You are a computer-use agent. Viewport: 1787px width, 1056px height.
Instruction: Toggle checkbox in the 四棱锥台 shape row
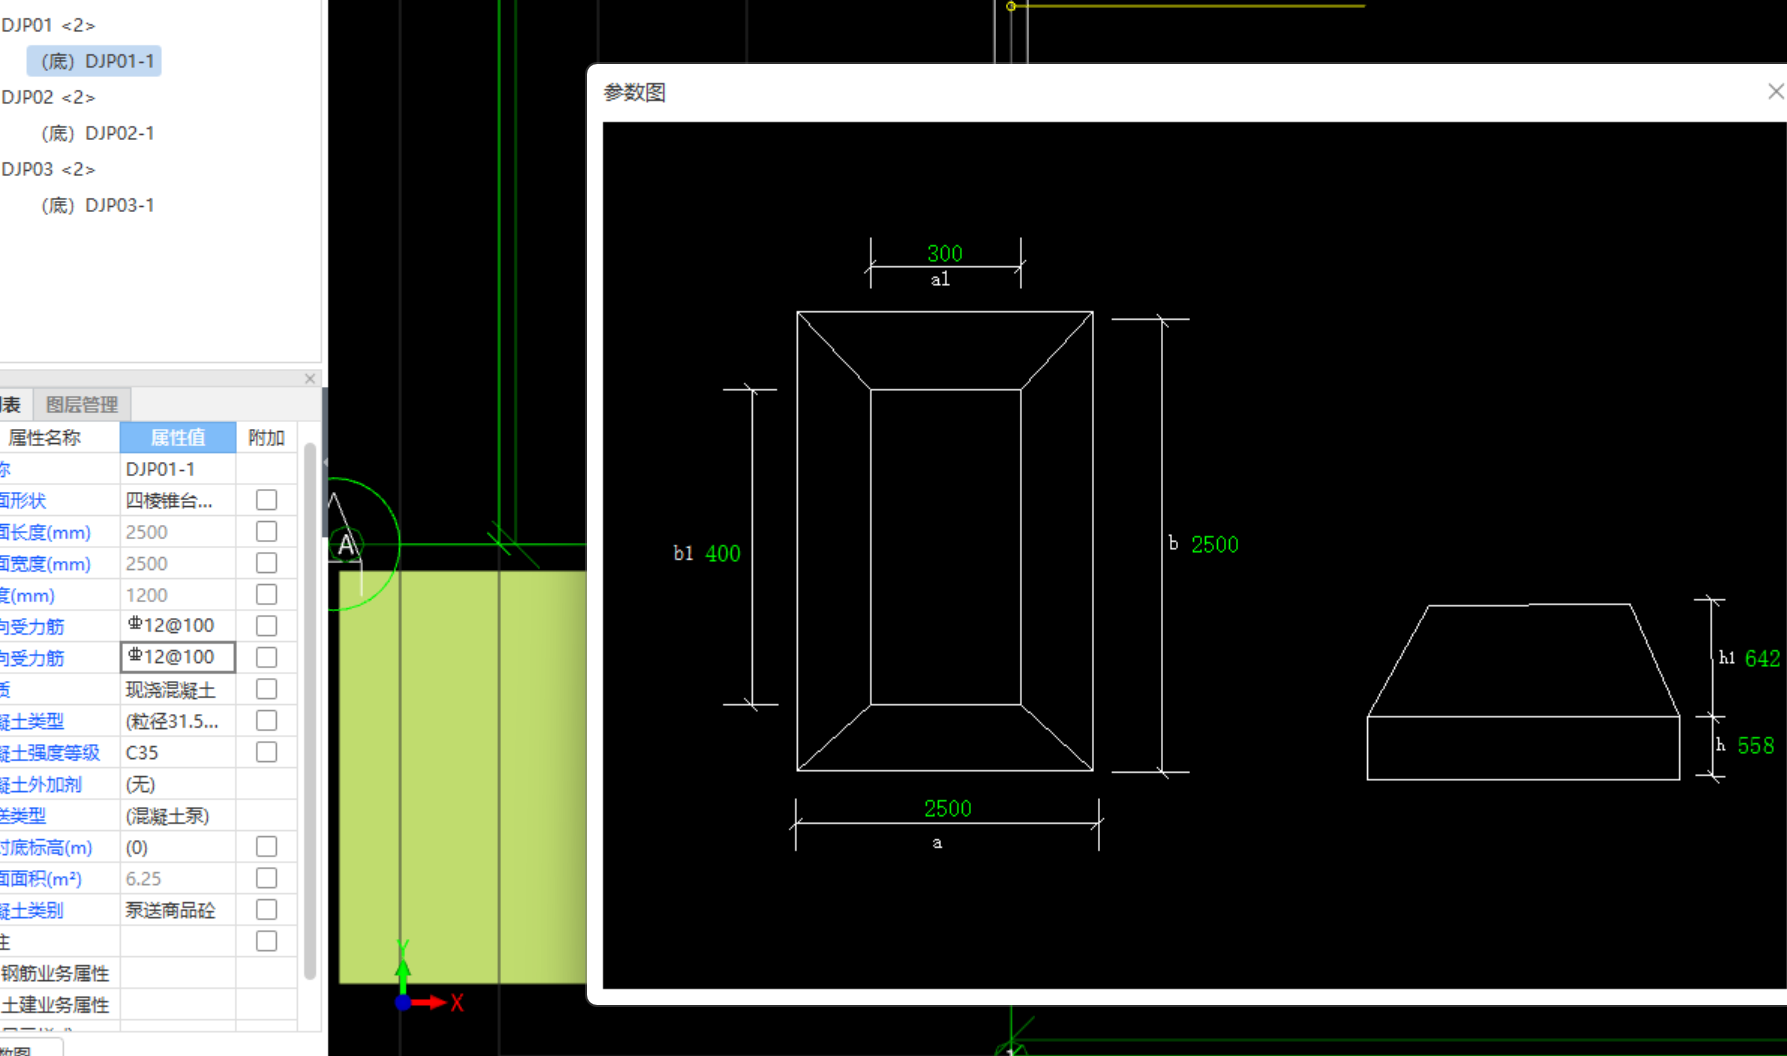click(x=266, y=500)
